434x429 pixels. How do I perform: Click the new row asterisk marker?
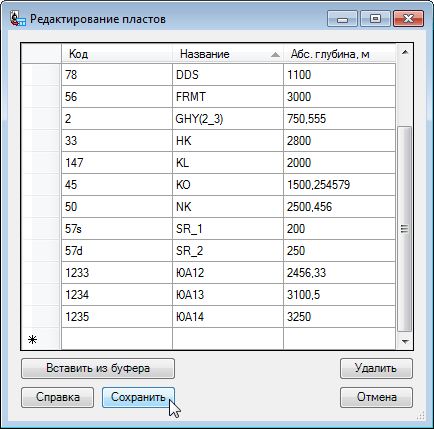coord(32,340)
